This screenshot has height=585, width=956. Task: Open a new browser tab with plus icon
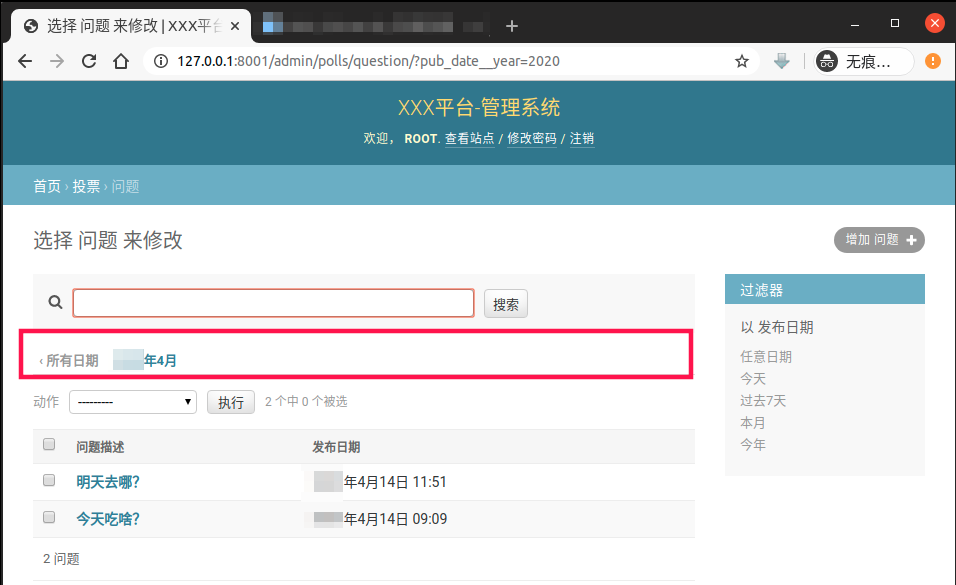pos(512,25)
